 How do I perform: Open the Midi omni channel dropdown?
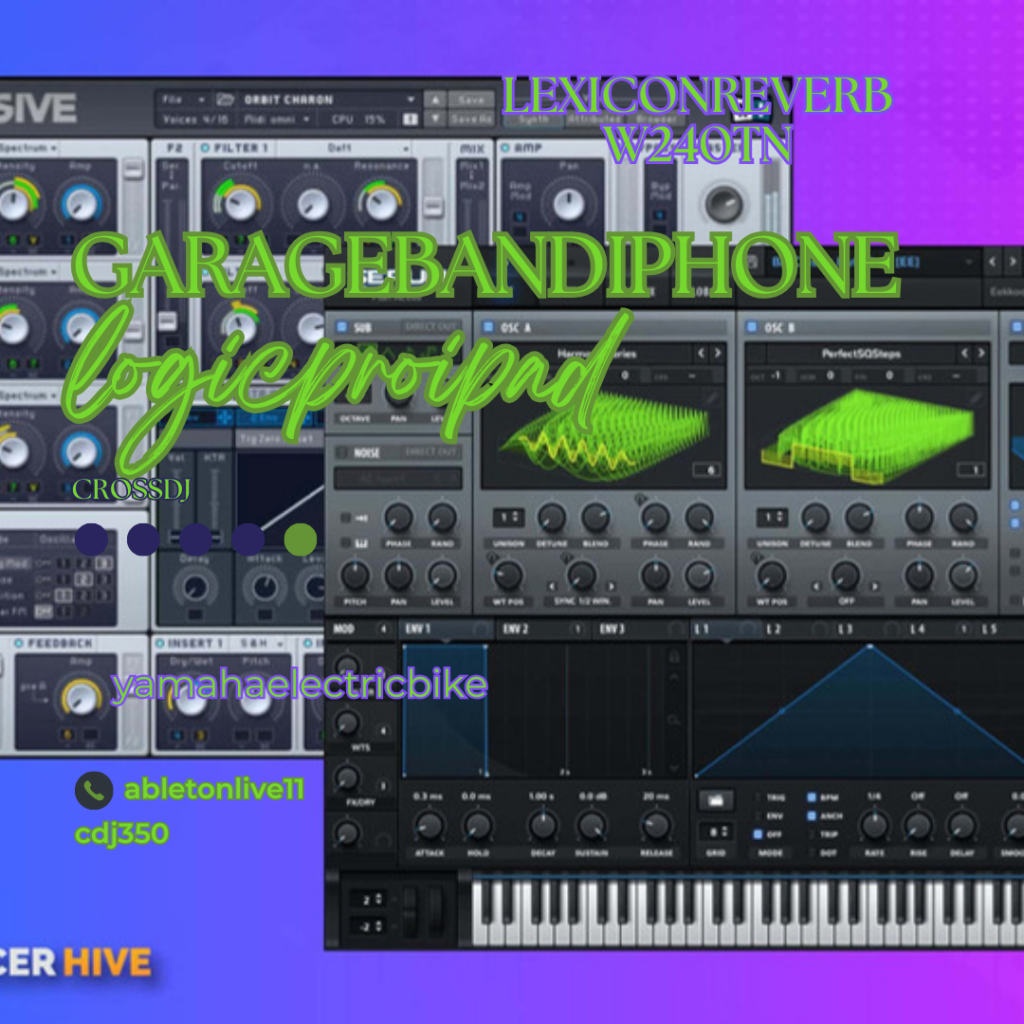[276, 119]
